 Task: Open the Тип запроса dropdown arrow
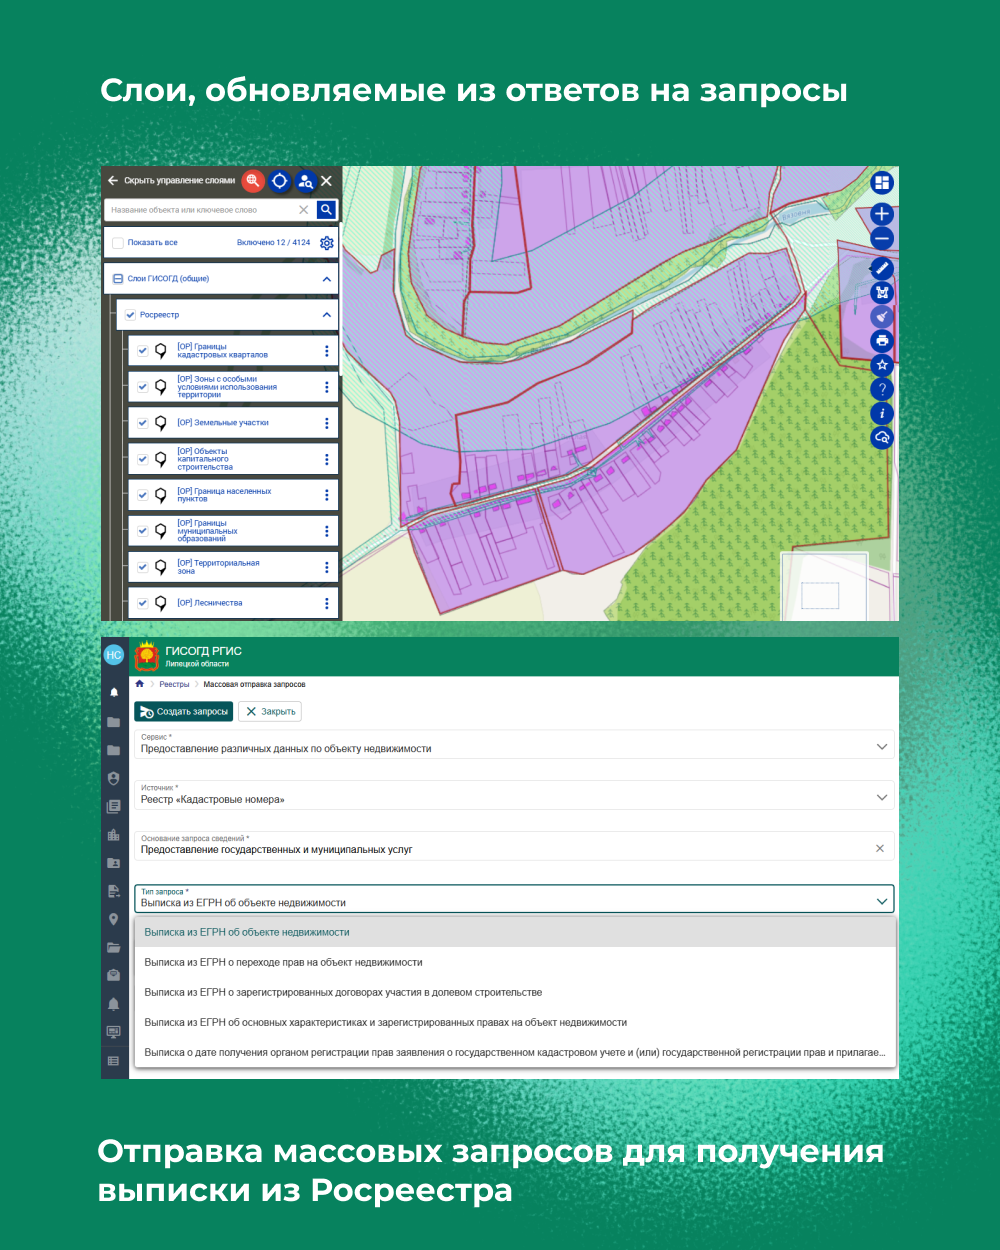[882, 901]
